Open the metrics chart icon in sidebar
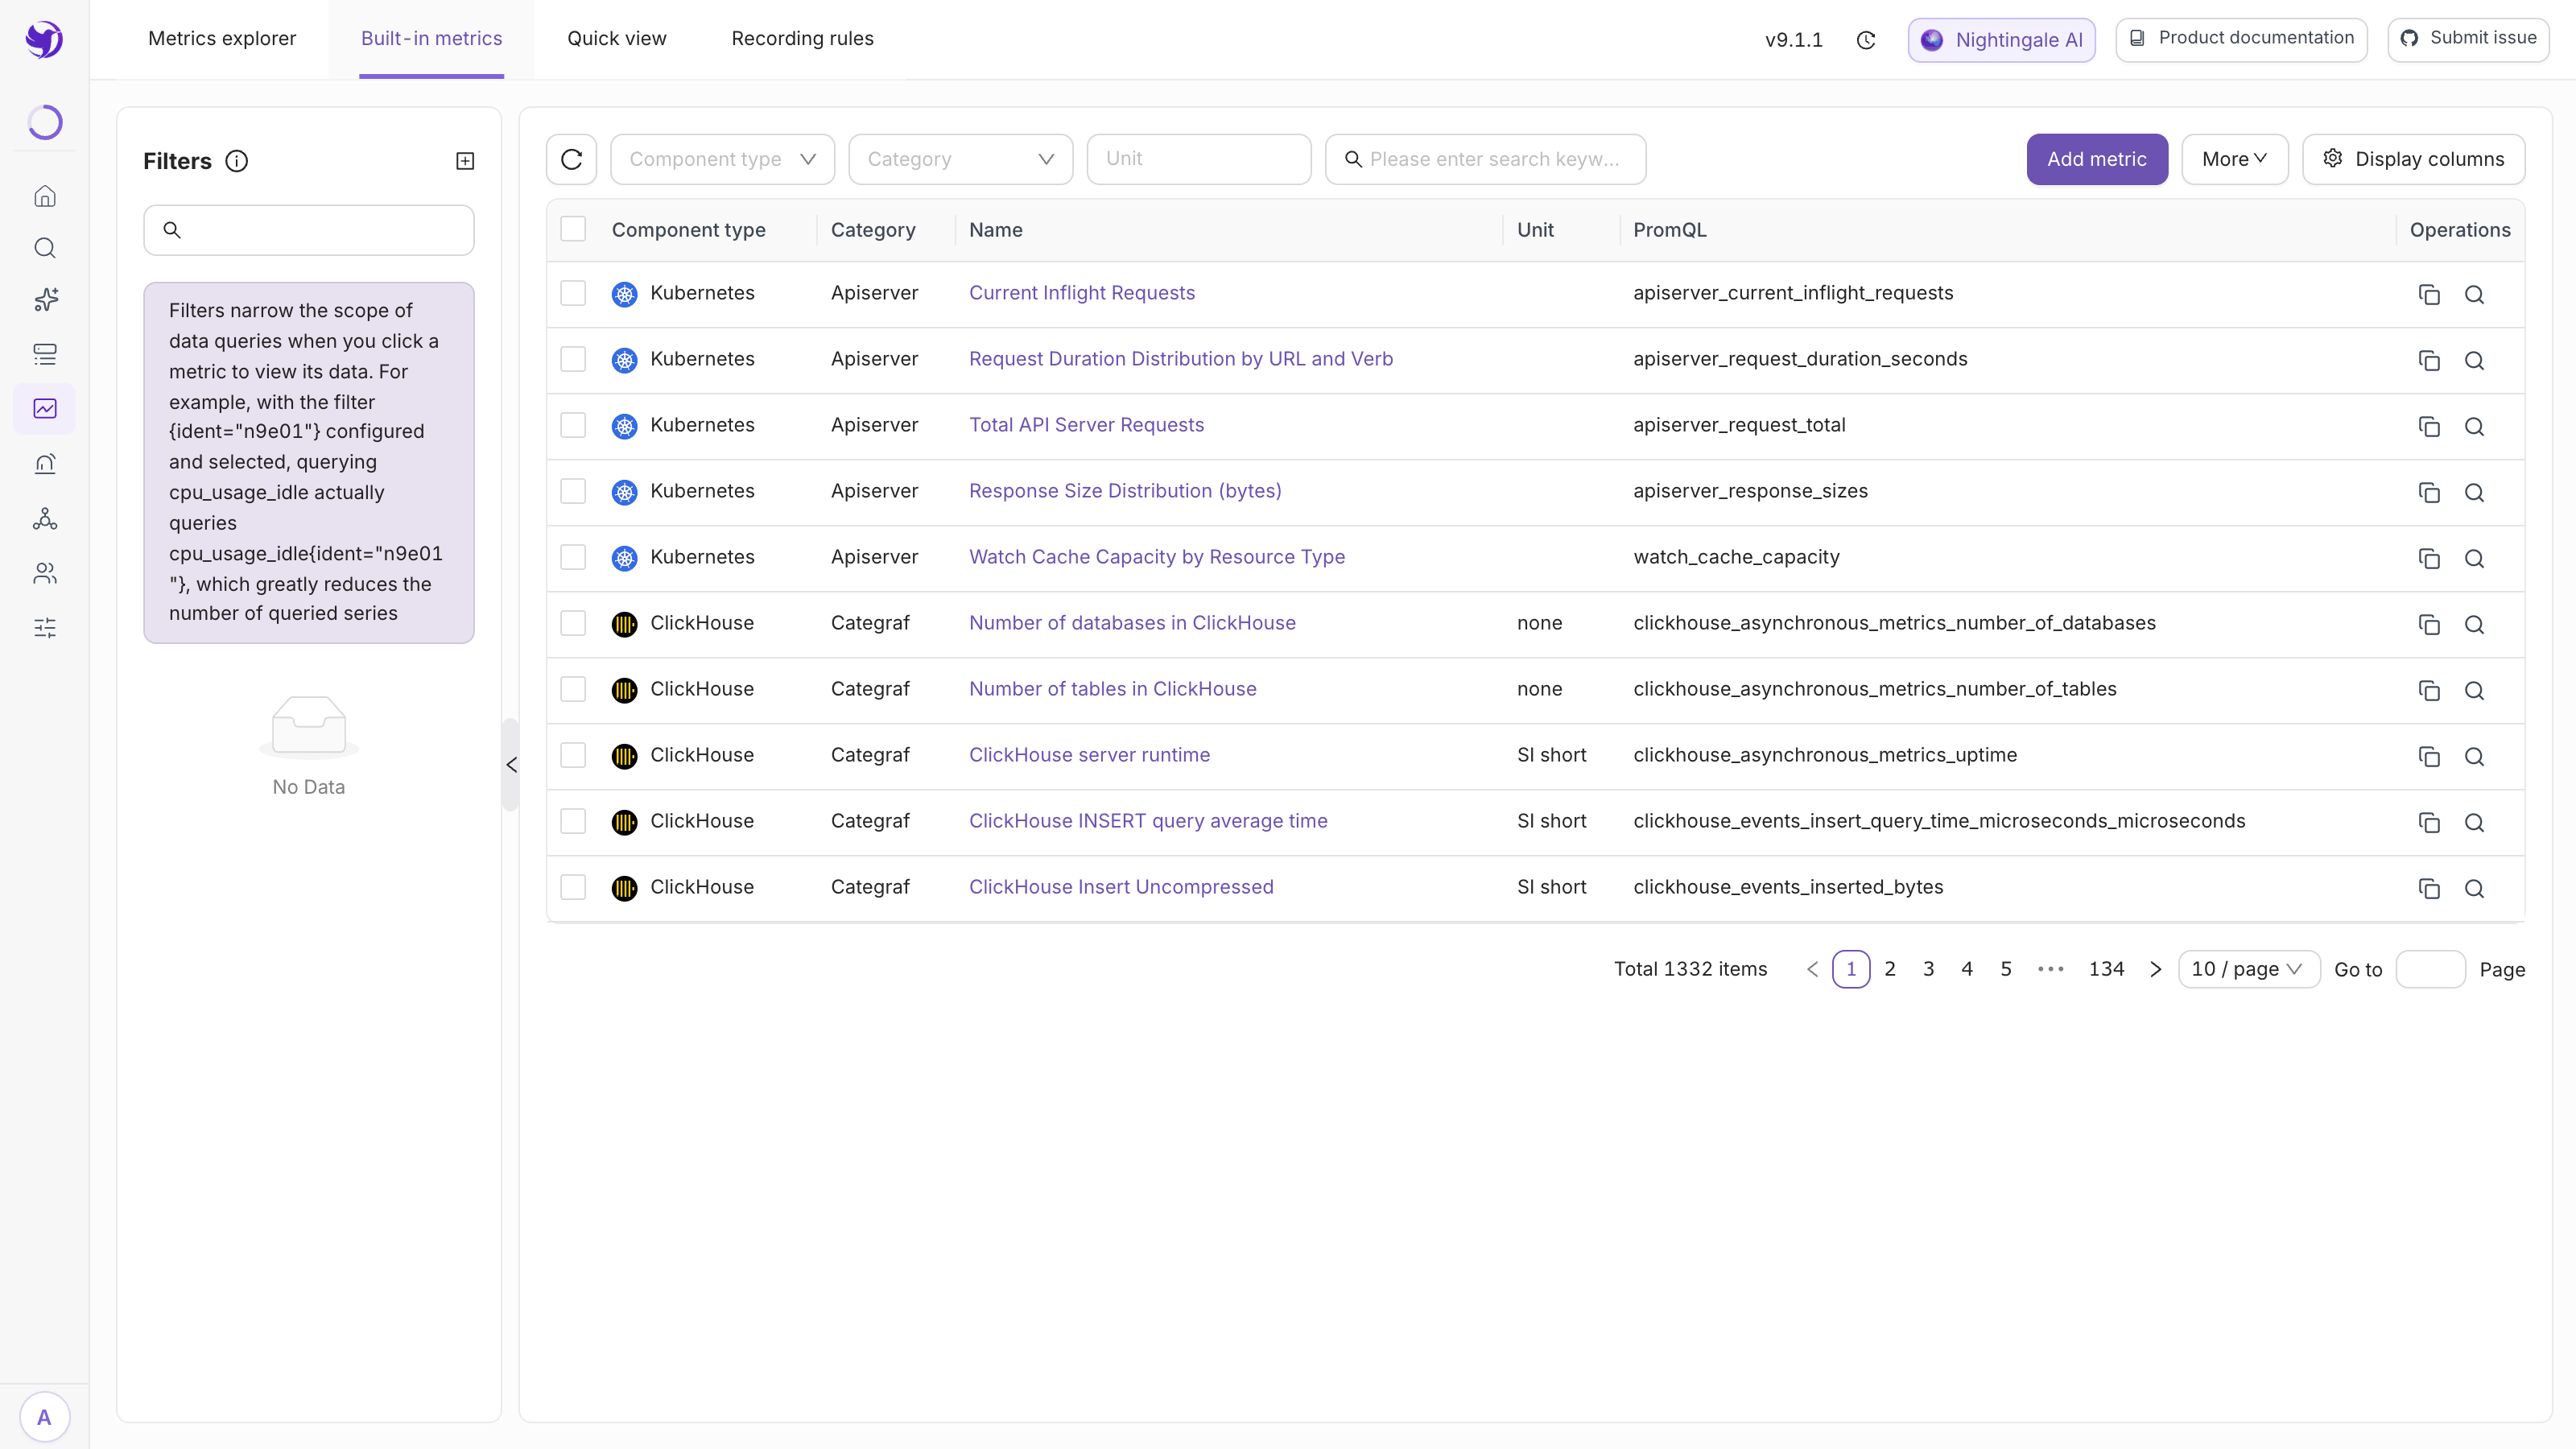Viewport: 2576px width, 1449px height. click(x=45, y=408)
